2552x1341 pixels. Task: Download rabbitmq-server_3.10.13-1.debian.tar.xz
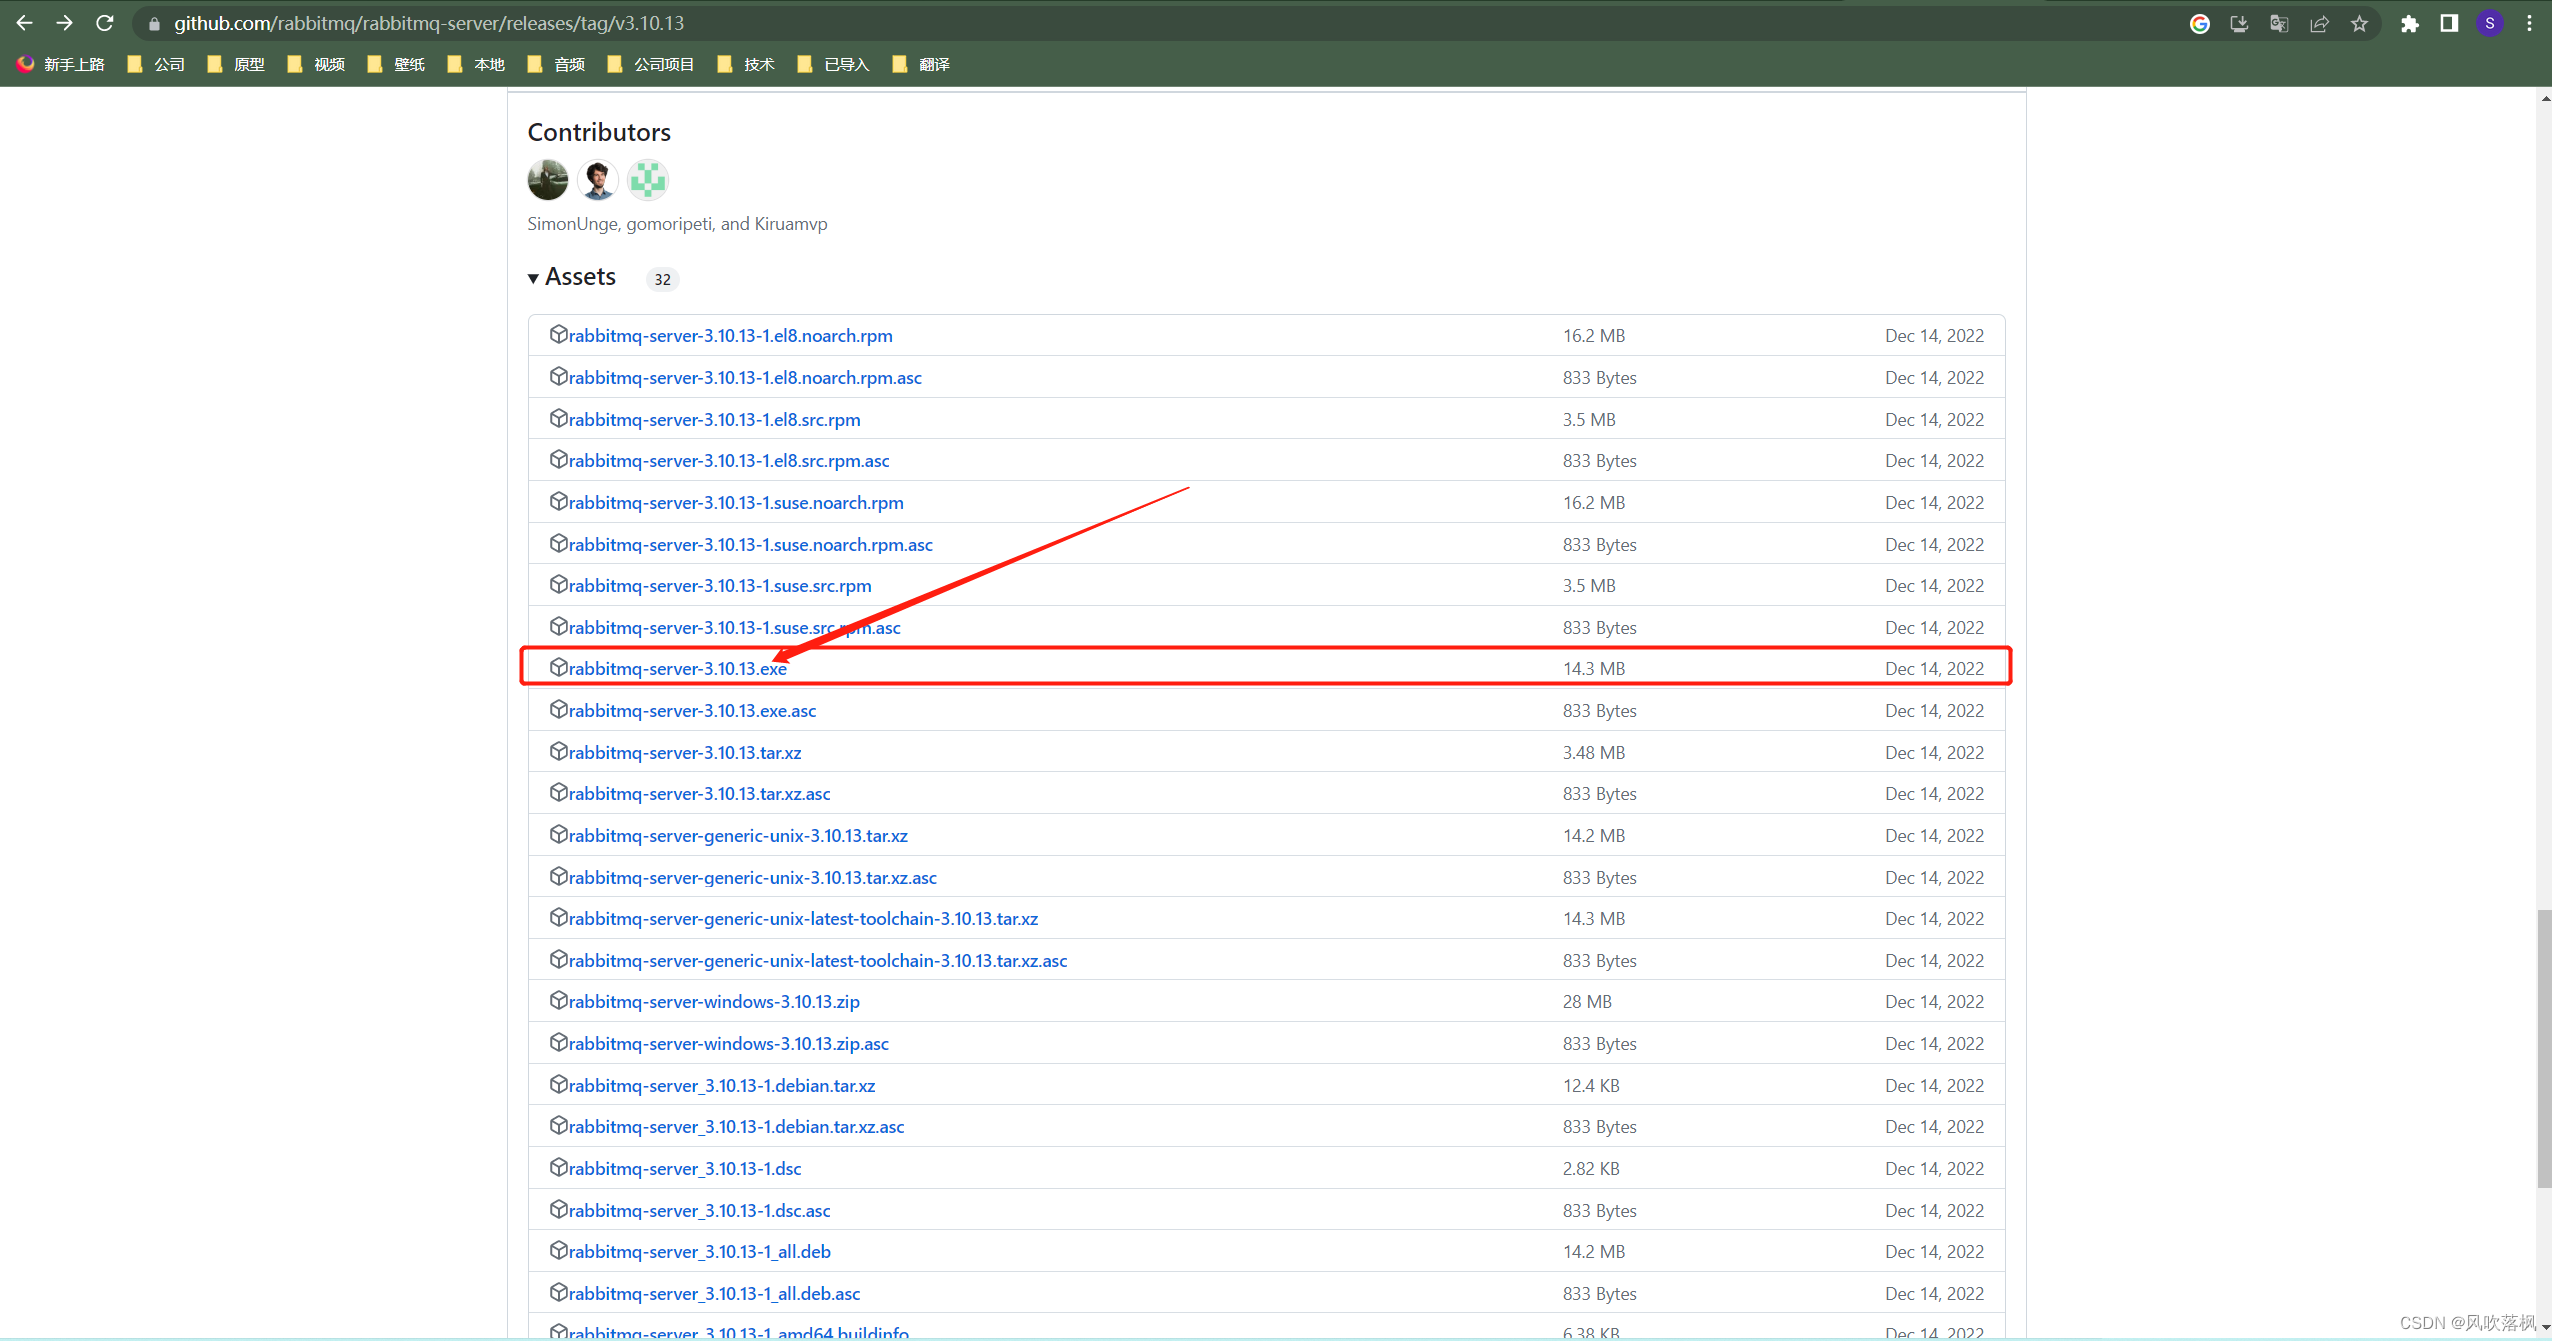tap(722, 1086)
